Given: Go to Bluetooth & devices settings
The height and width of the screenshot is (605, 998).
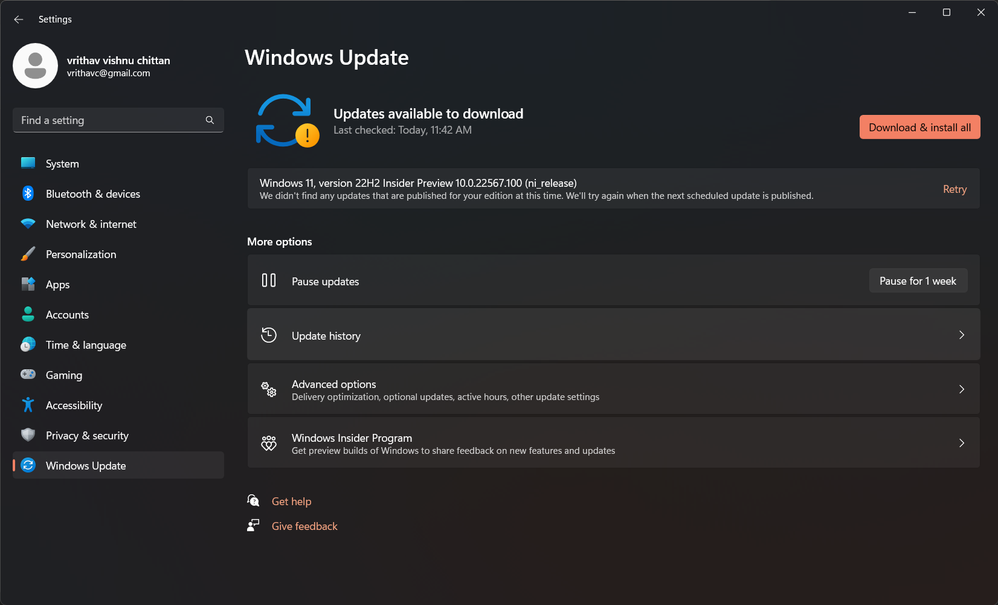Looking at the screenshot, I should [118, 193].
